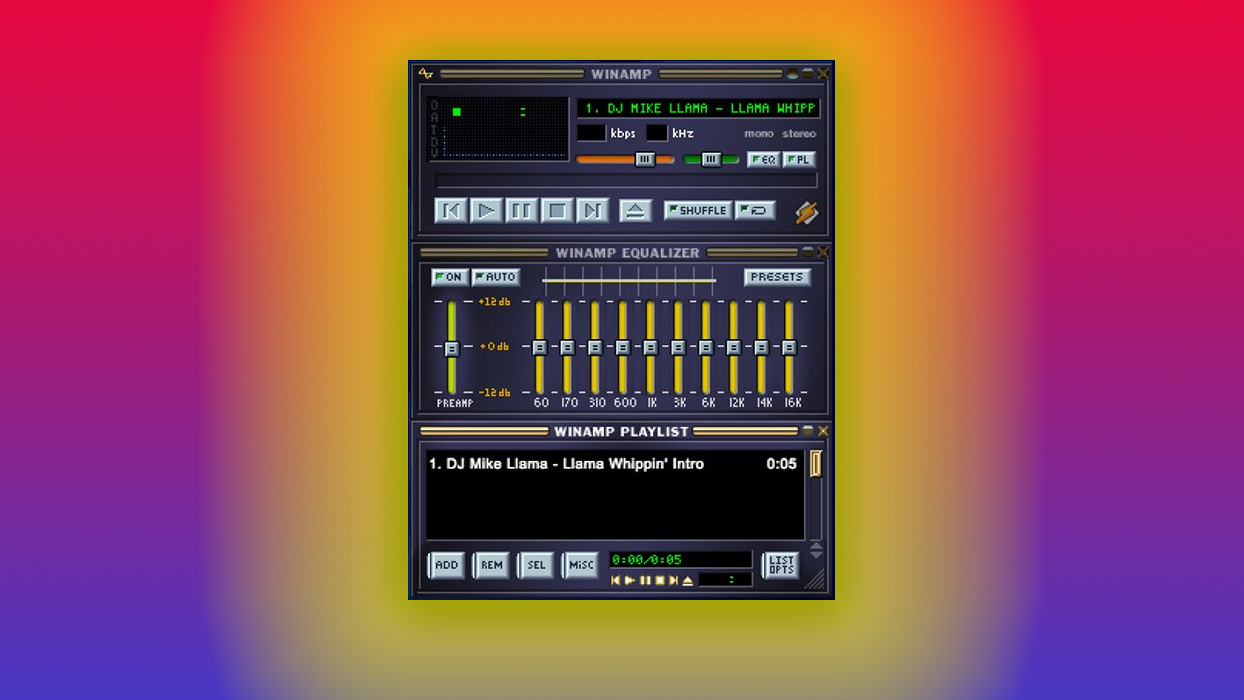This screenshot has height=700, width=1244.
Task: Close the Winamp Playlist window
Action: pyautogui.click(x=823, y=431)
